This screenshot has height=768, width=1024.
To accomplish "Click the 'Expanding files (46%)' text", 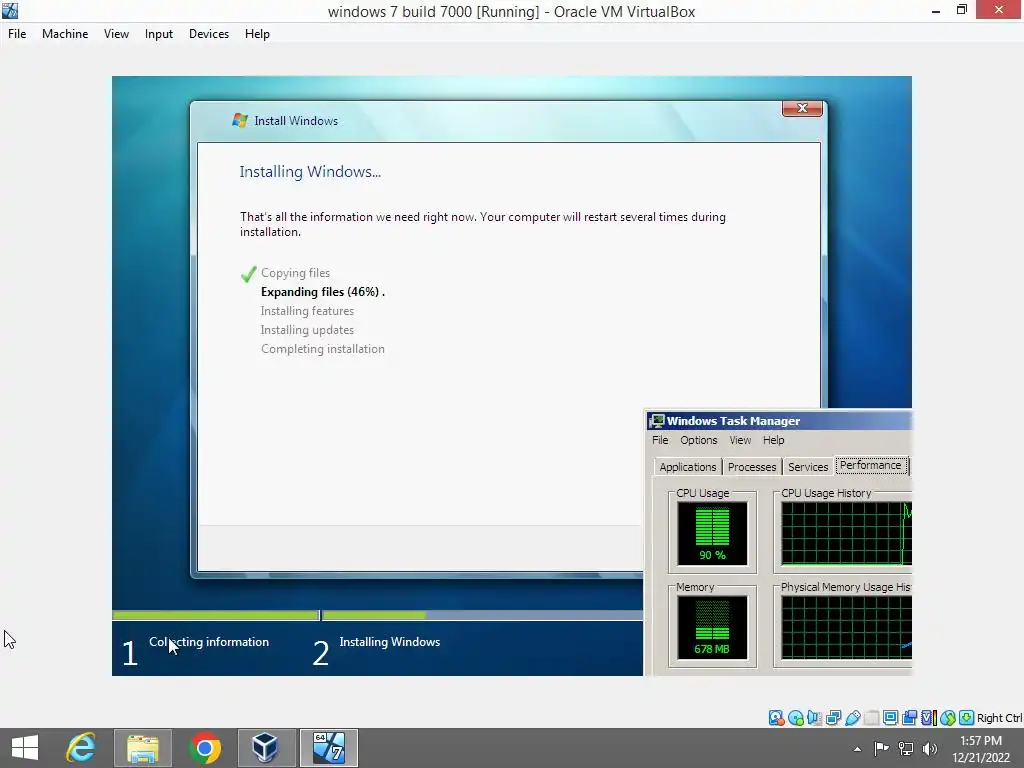I will point(323,292).
